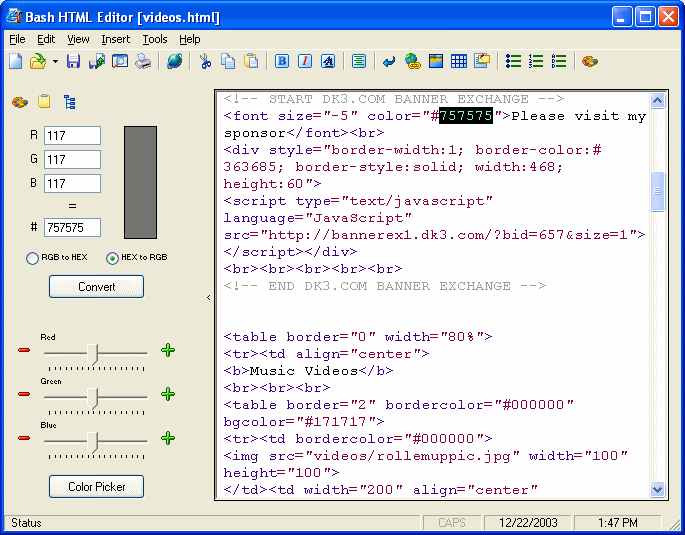Click the Green slider handle
Image resolution: width=685 pixels, height=535 pixels.
pyautogui.click(x=93, y=397)
